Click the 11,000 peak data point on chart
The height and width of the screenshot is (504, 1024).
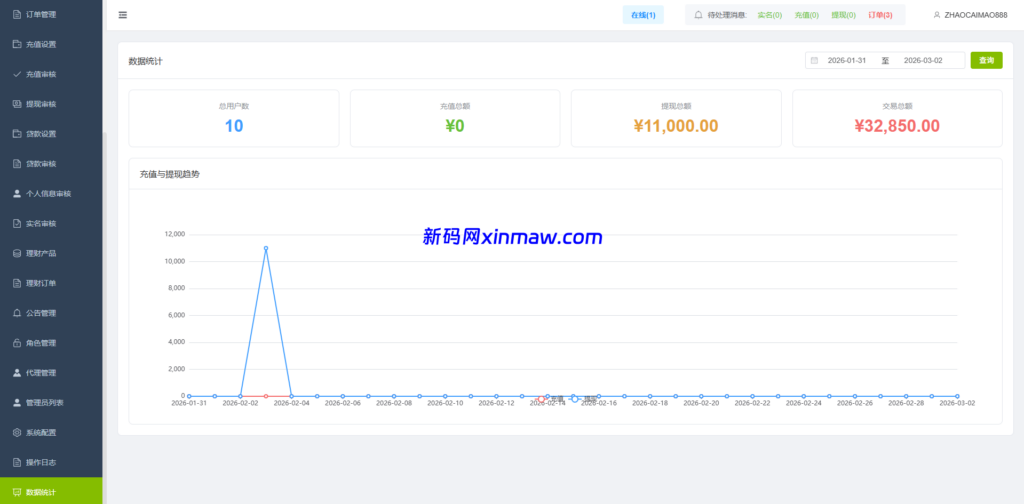[x=266, y=248]
